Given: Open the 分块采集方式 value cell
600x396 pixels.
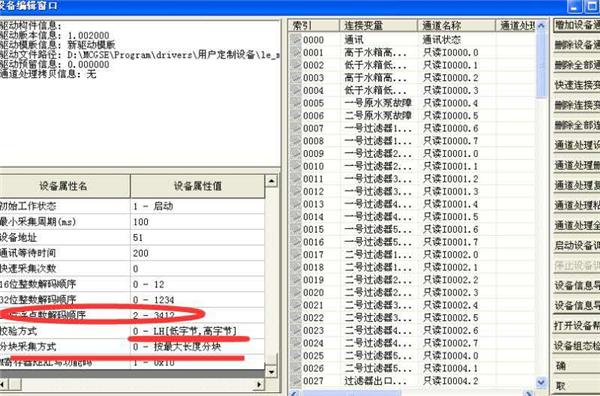Looking at the screenshot, I should [x=197, y=347].
